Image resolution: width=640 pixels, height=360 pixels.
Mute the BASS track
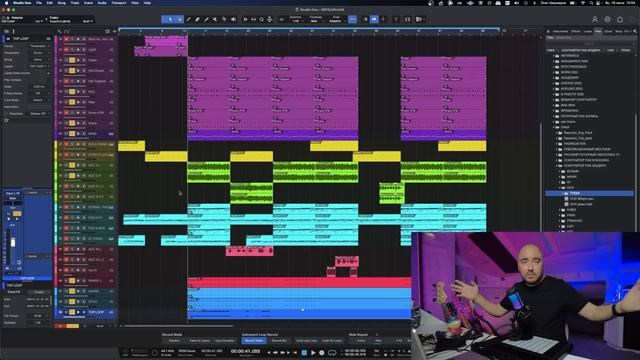(66, 133)
